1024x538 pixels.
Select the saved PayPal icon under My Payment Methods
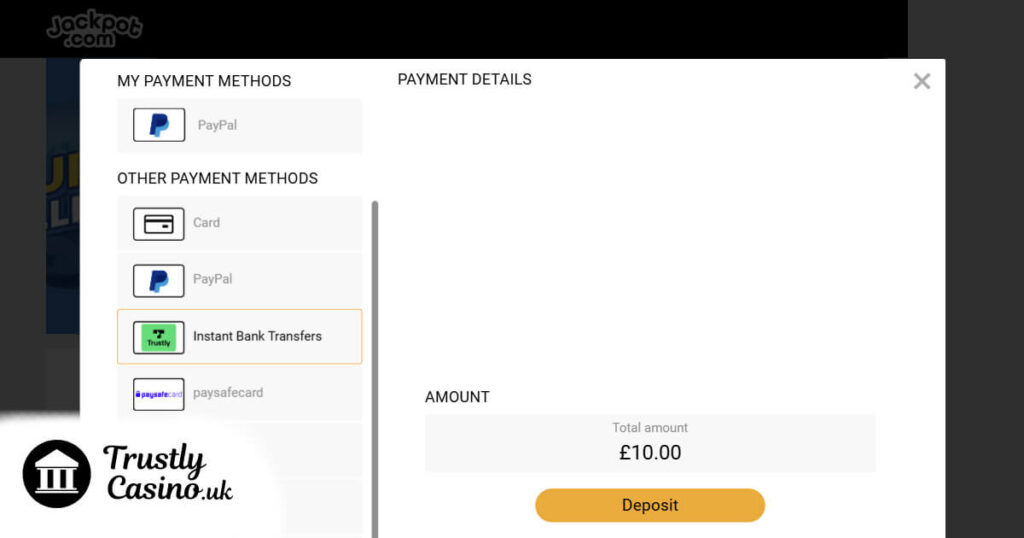click(159, 125)
